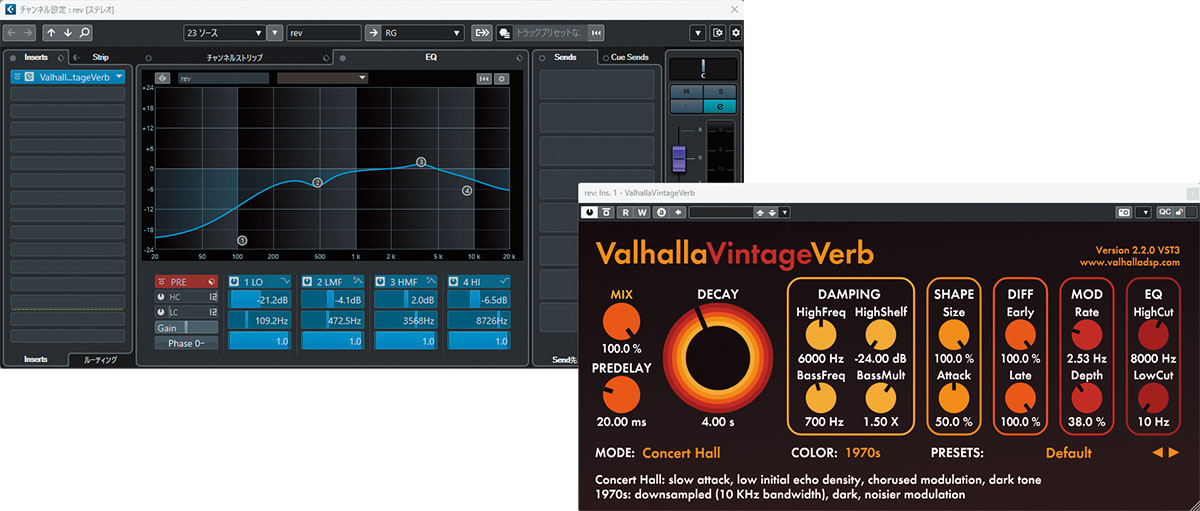The image size is (1200, 511).
Task: Click the MIX knob
Action: [x=623, y=321]
